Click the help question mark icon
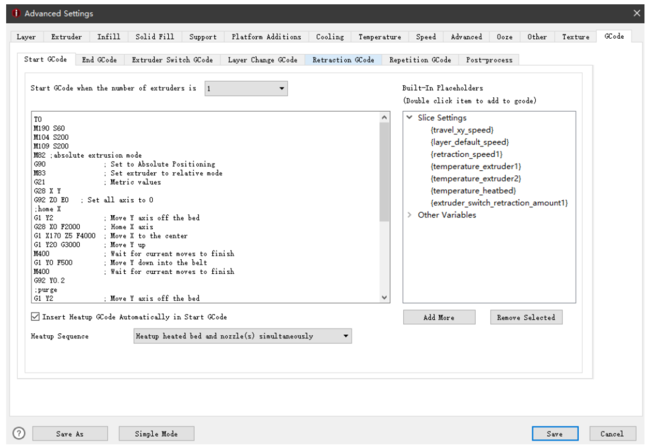The width and height of the screenshot is (650, 448). (15, 433)
